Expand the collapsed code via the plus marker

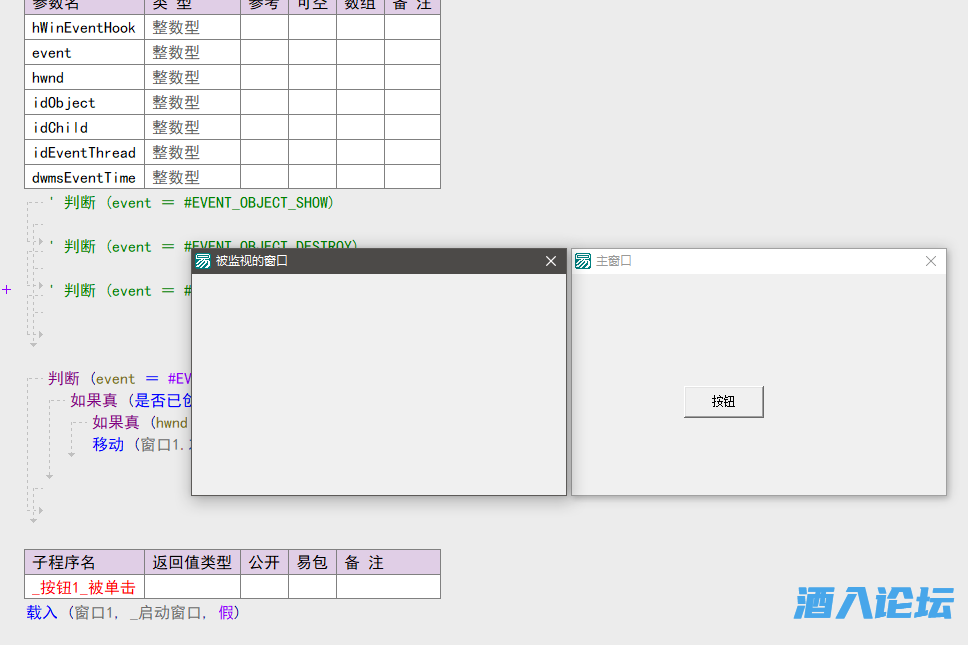pos(7,290)
